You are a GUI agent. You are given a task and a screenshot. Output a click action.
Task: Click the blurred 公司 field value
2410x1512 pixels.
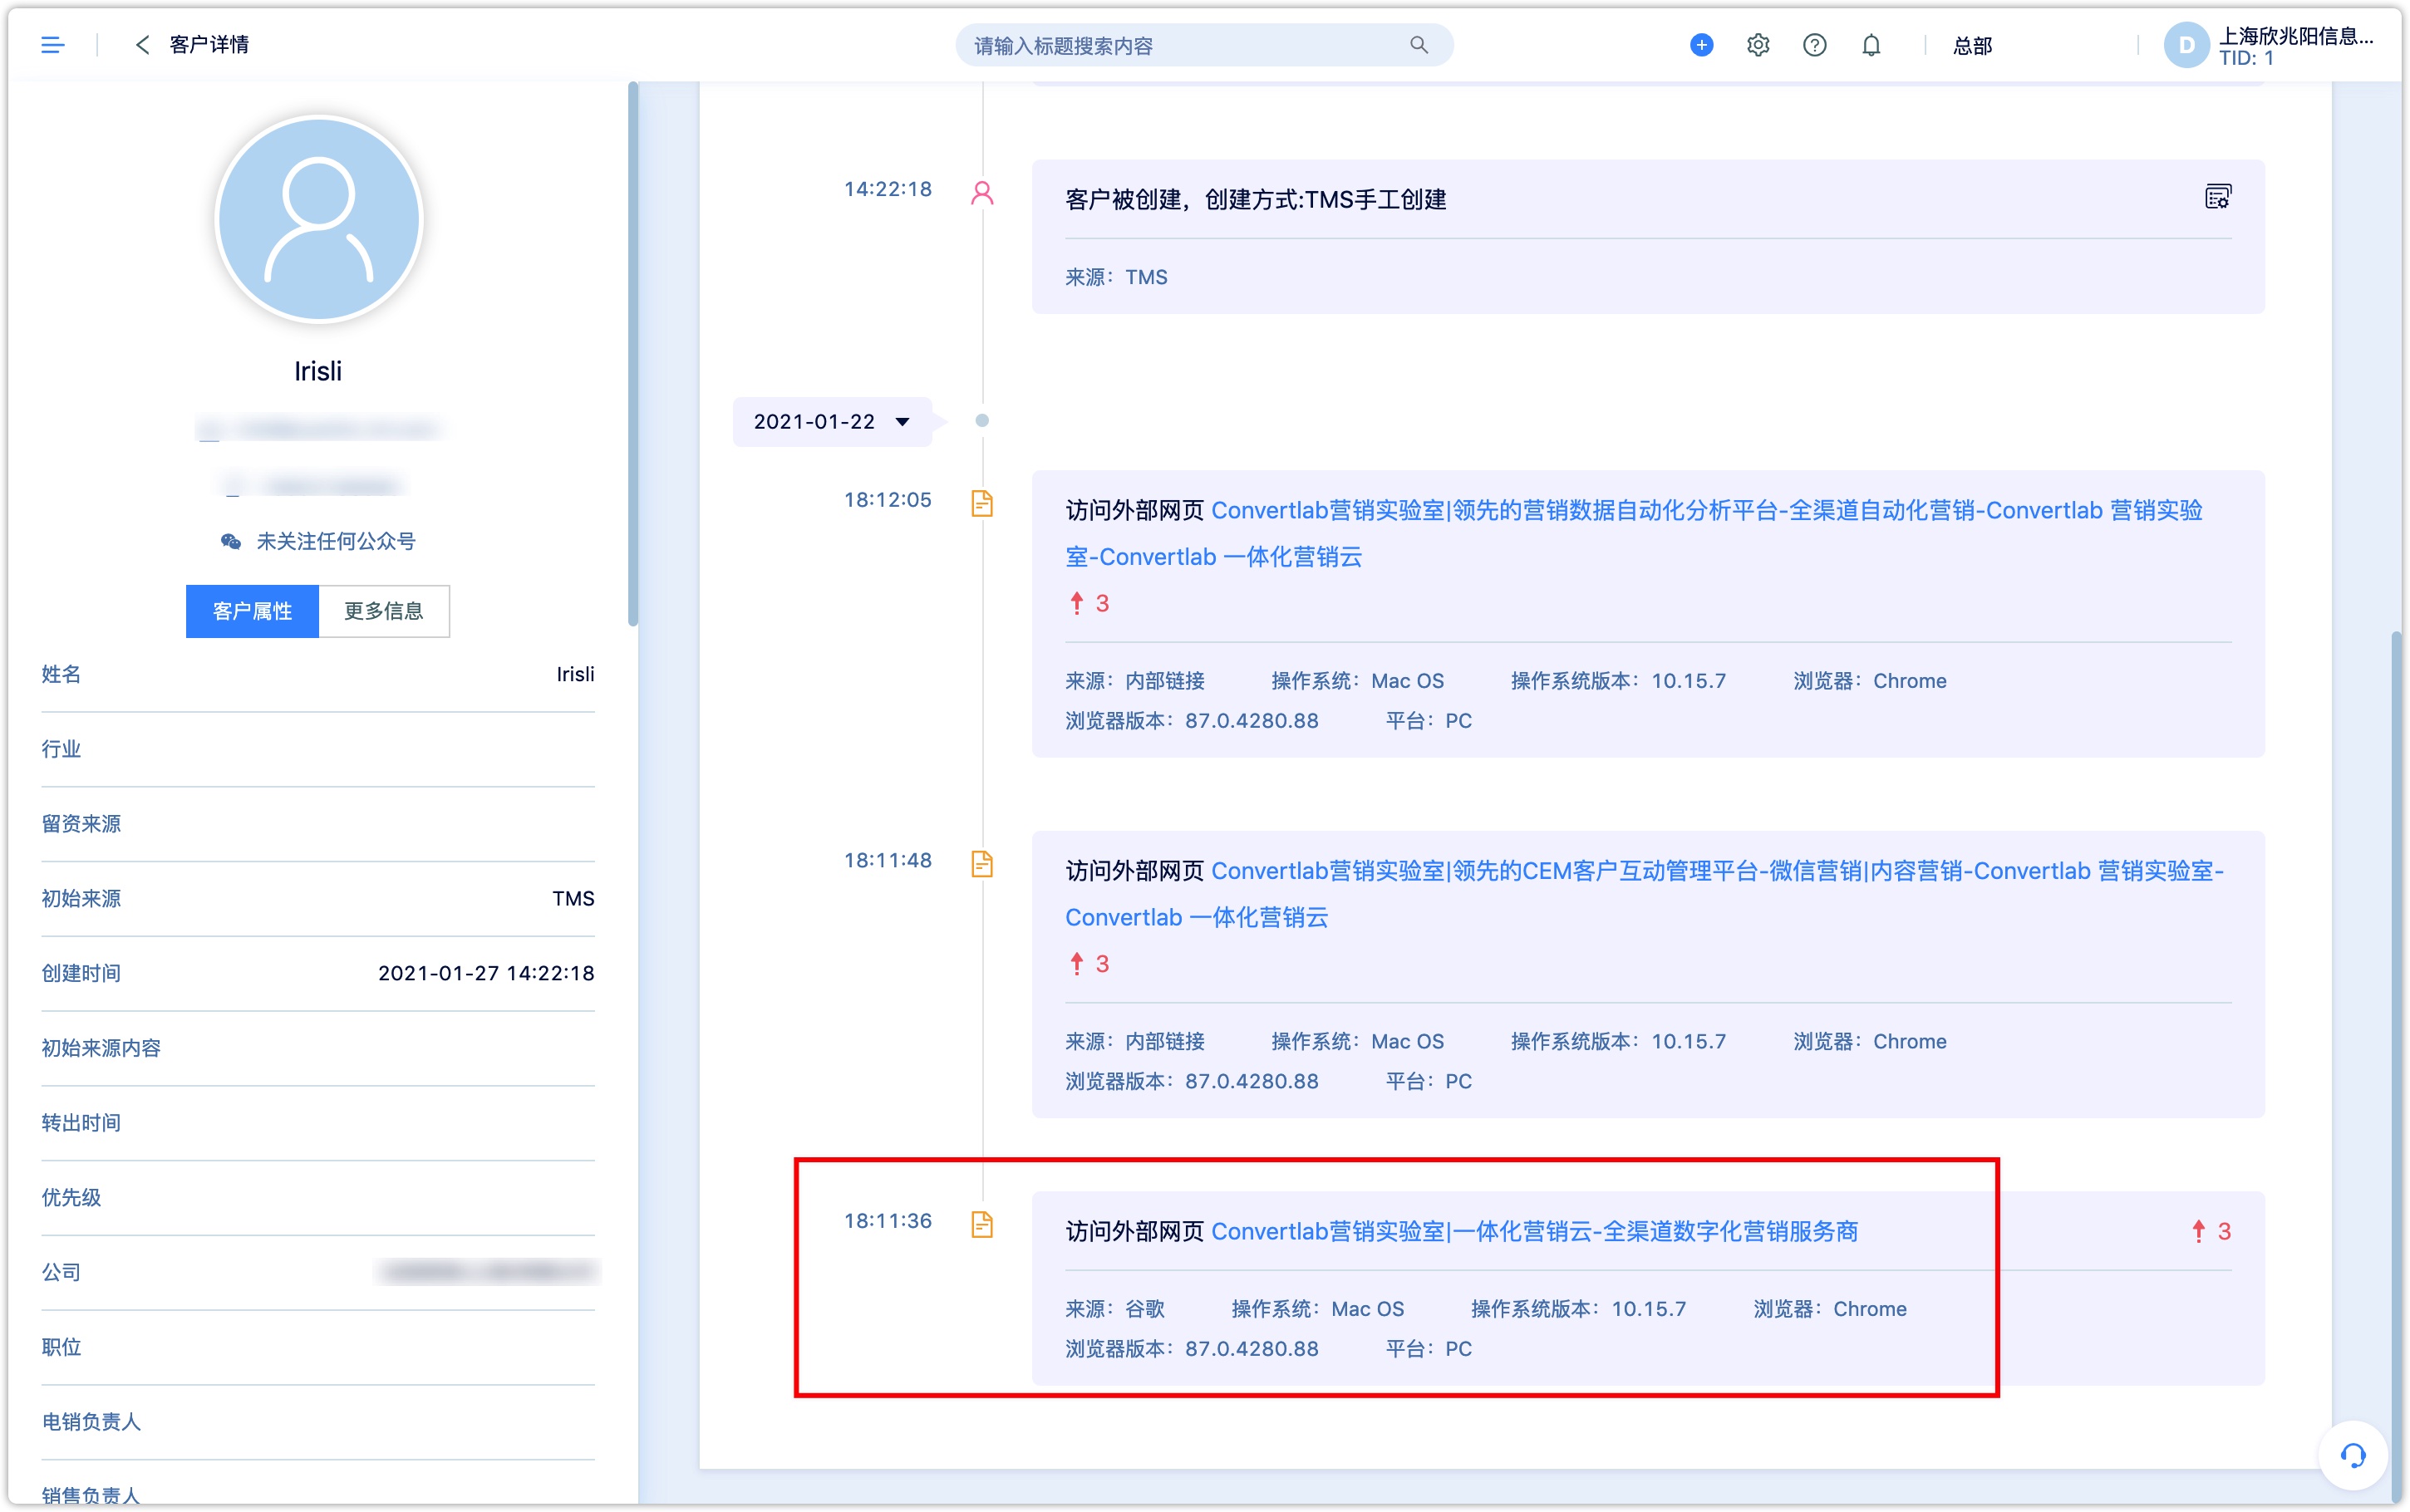(x=488, y=1272)
